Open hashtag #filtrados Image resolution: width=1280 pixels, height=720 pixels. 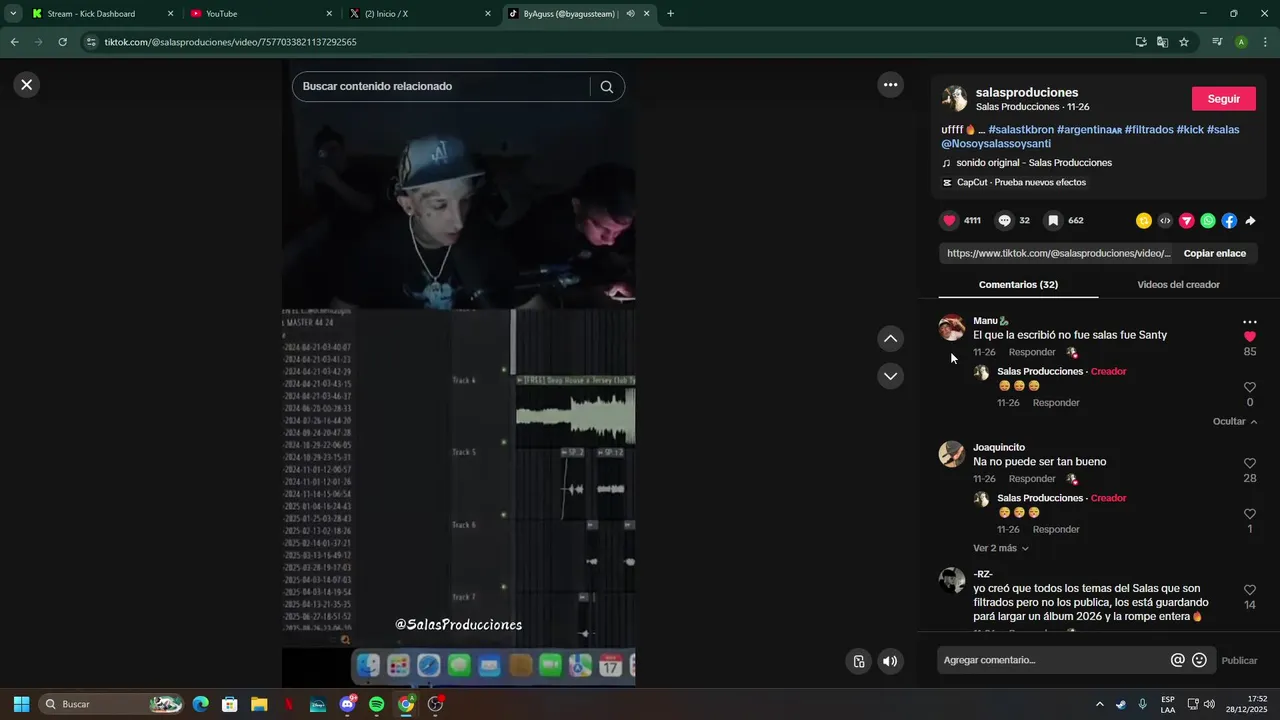(x=1149, y=130)
